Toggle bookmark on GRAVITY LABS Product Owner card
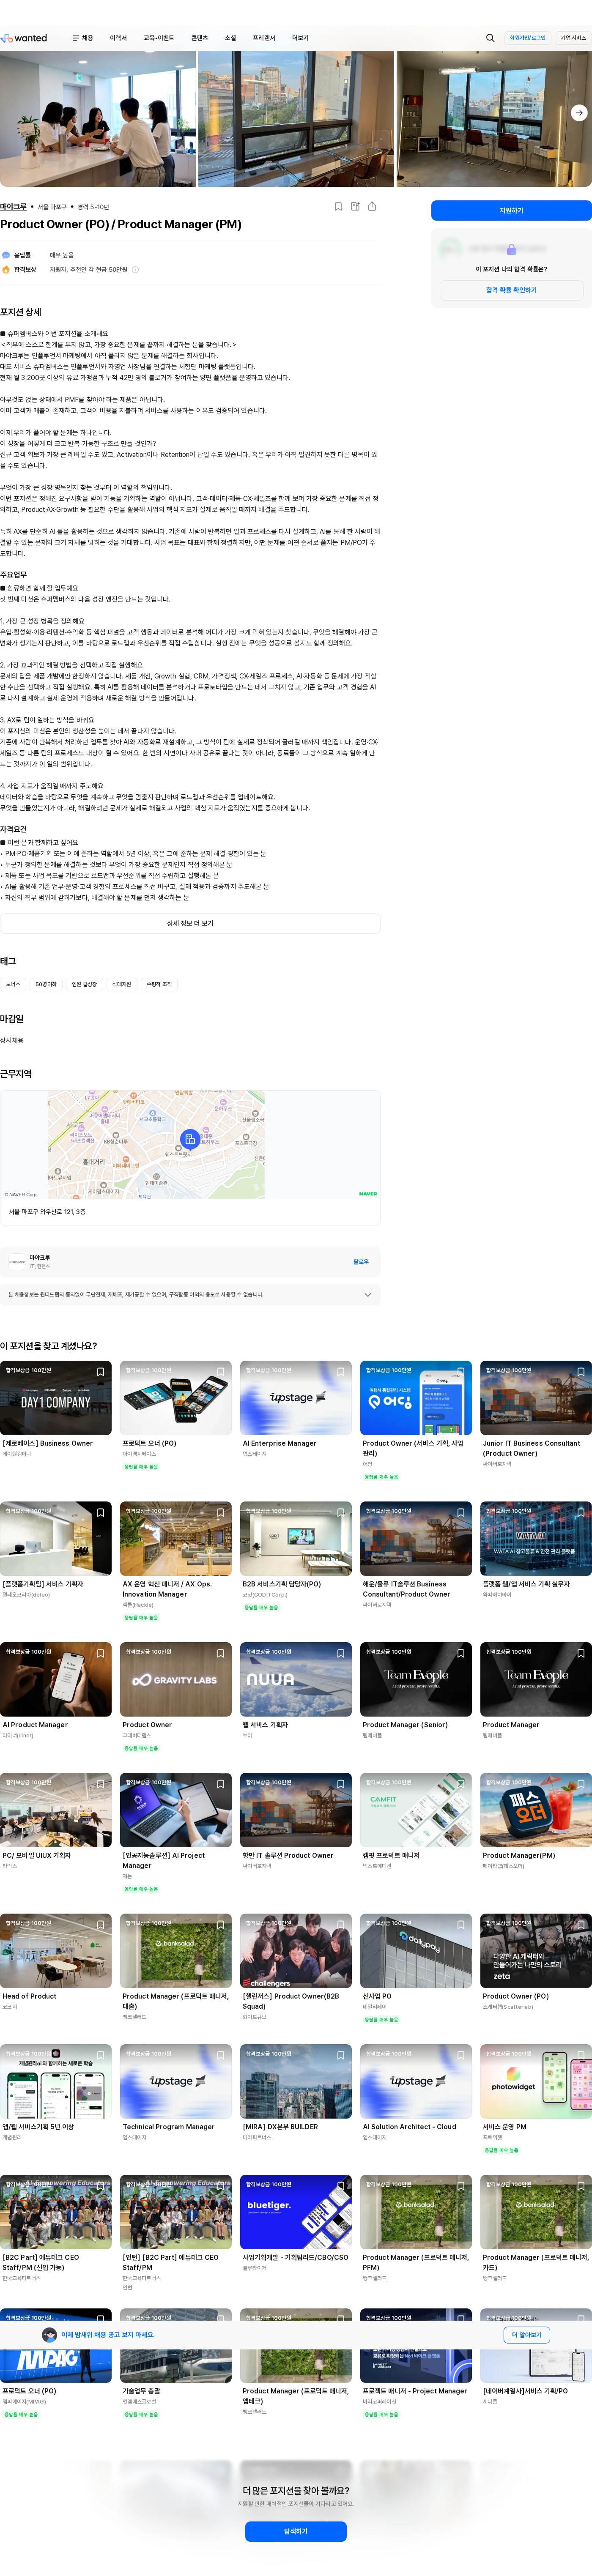This screenshot has width=592, height=2576. (220, 1653)
